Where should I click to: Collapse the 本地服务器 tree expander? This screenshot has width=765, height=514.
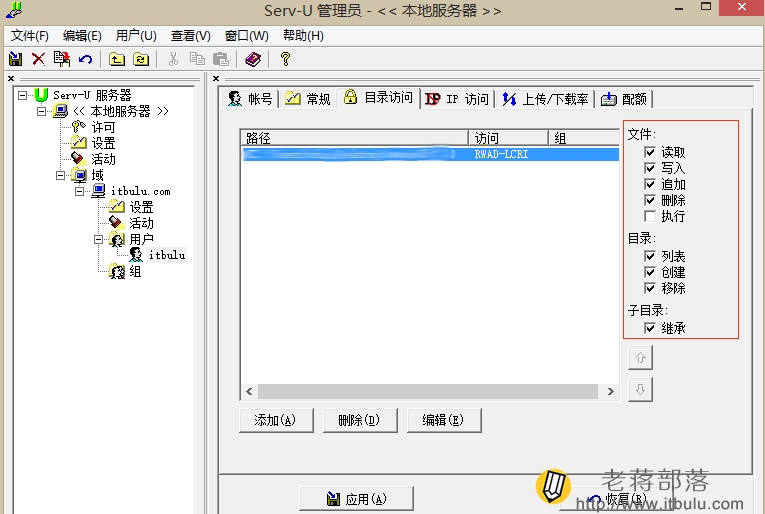click(x=41, y=111)
